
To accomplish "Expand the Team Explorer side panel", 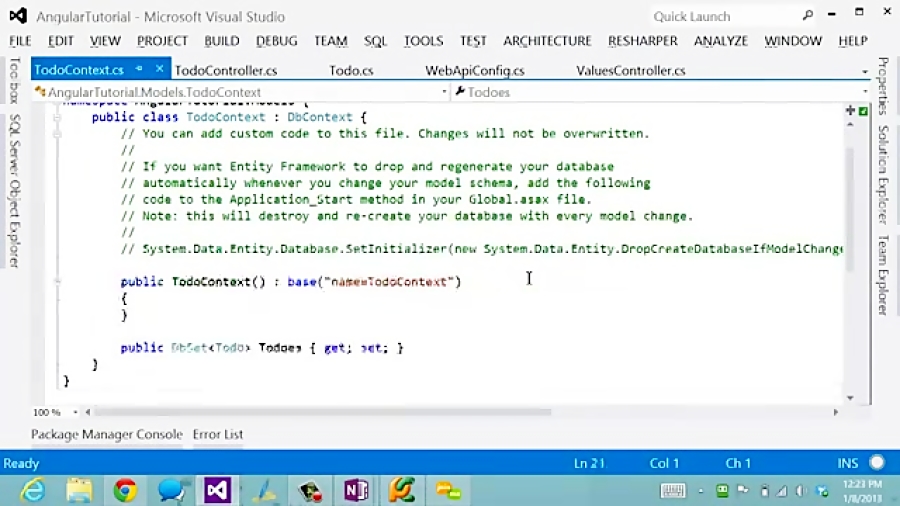I will (x=883, y=275).
